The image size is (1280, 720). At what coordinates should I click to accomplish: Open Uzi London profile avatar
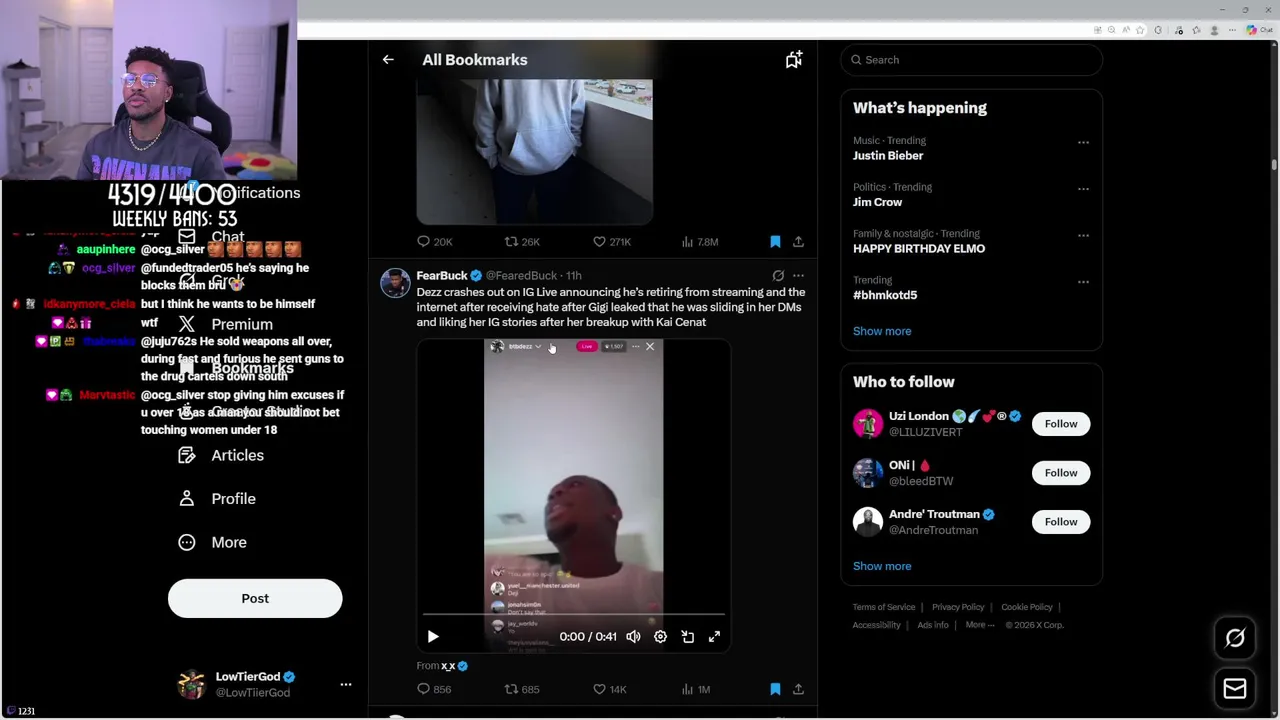coord(868,424)
